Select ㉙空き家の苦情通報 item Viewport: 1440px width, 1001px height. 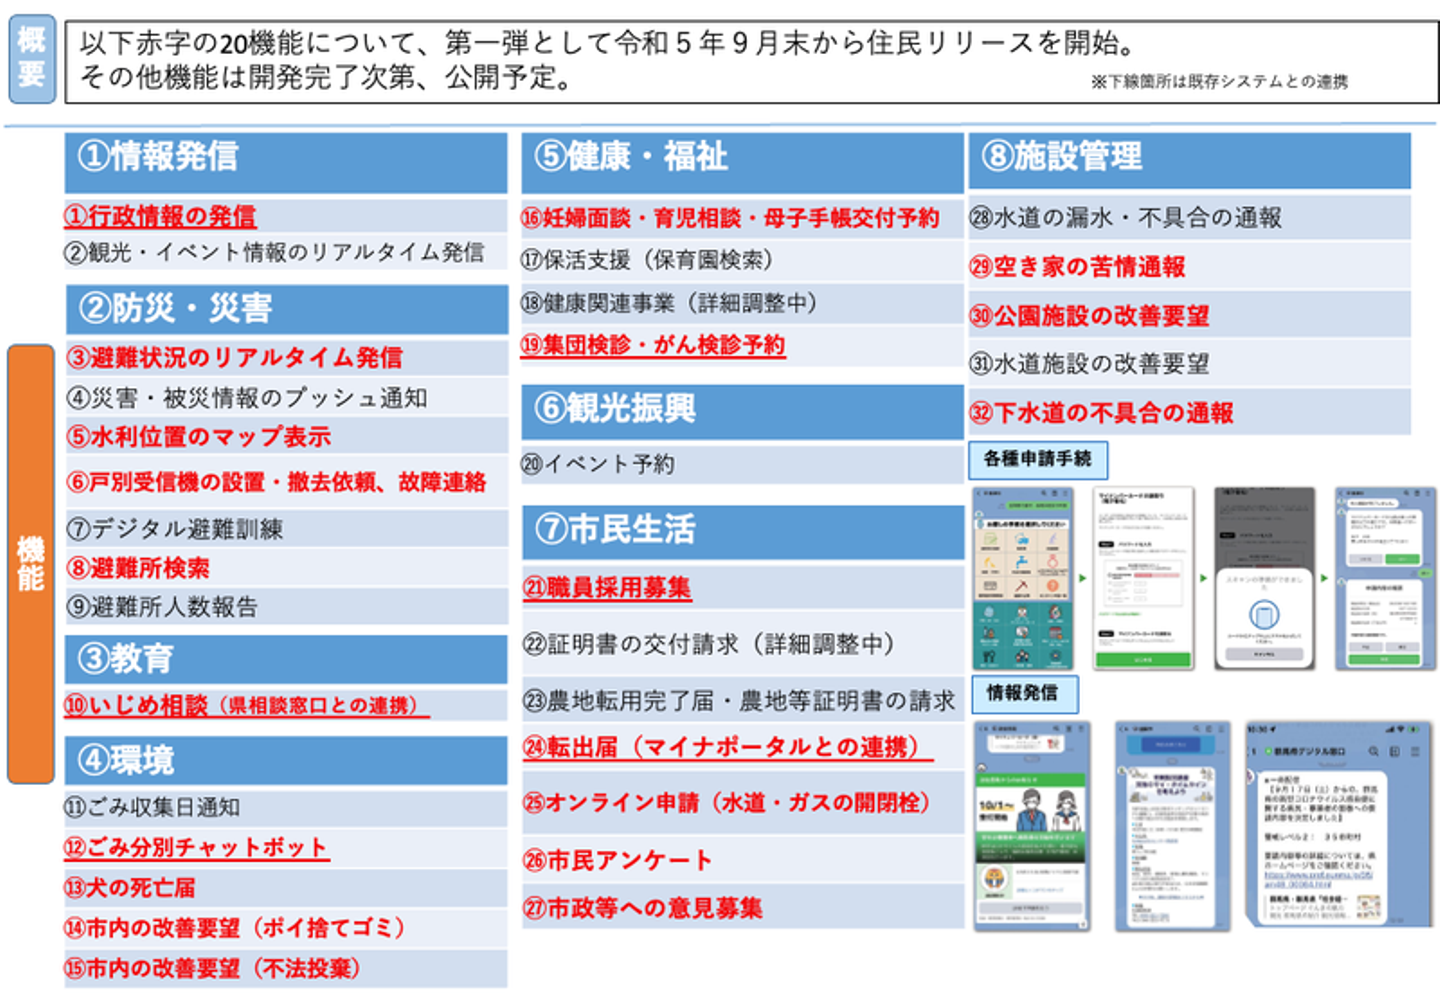pos(1077,267)
